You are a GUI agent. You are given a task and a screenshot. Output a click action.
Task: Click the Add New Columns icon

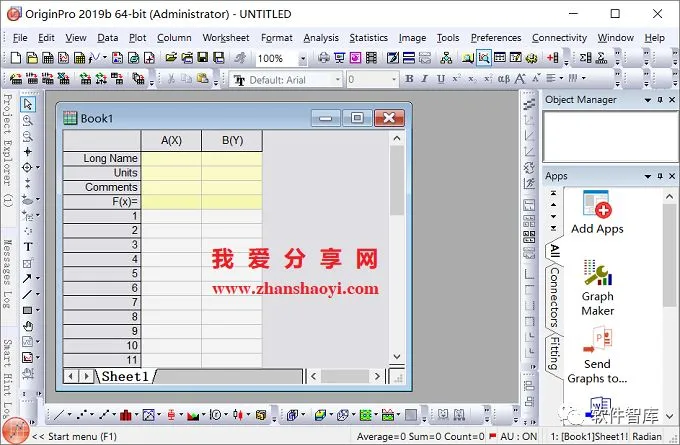[552, 58]
